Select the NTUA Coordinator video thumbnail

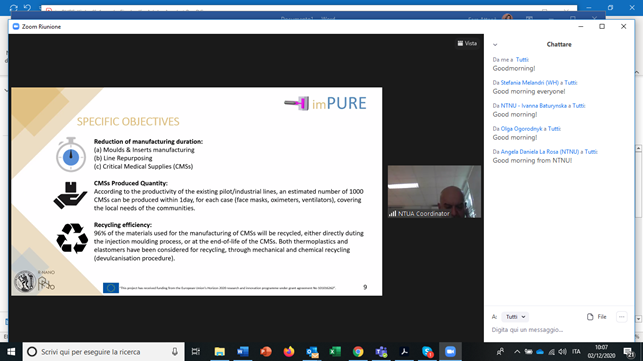(434, 192)
